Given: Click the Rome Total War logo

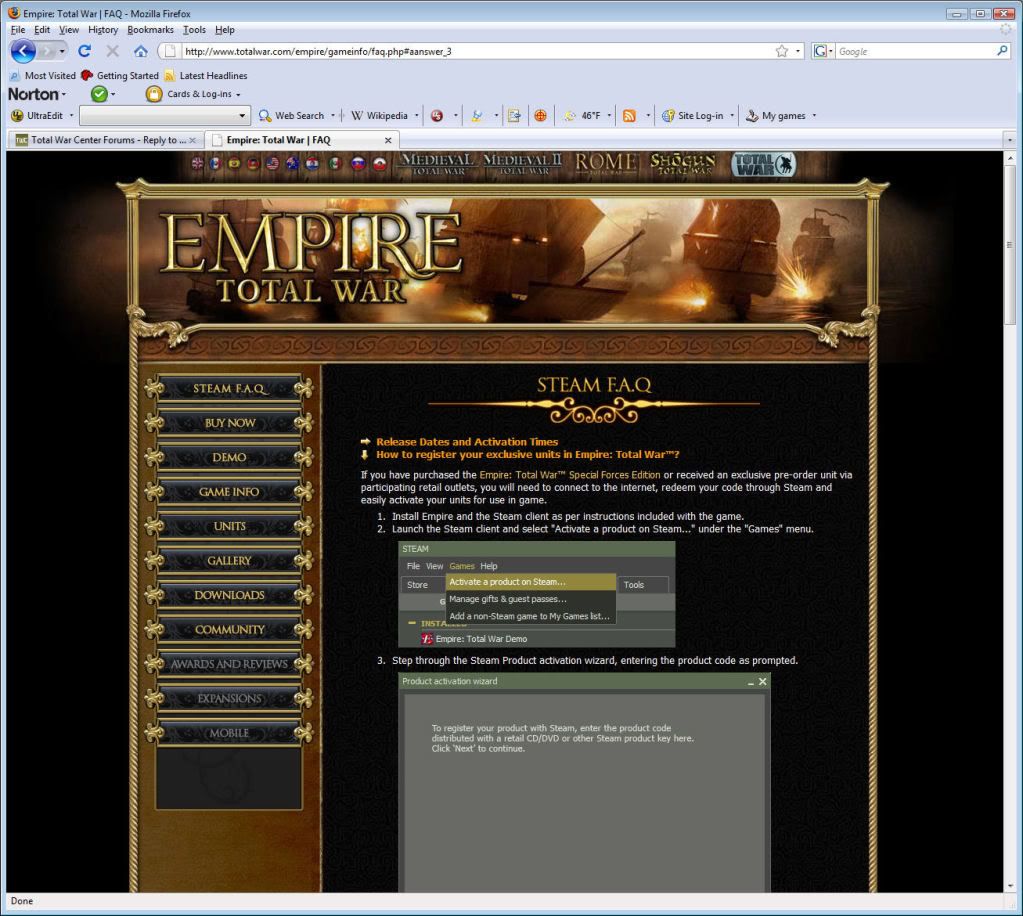Looking at the screenshot, I should (x=606, y=164).
